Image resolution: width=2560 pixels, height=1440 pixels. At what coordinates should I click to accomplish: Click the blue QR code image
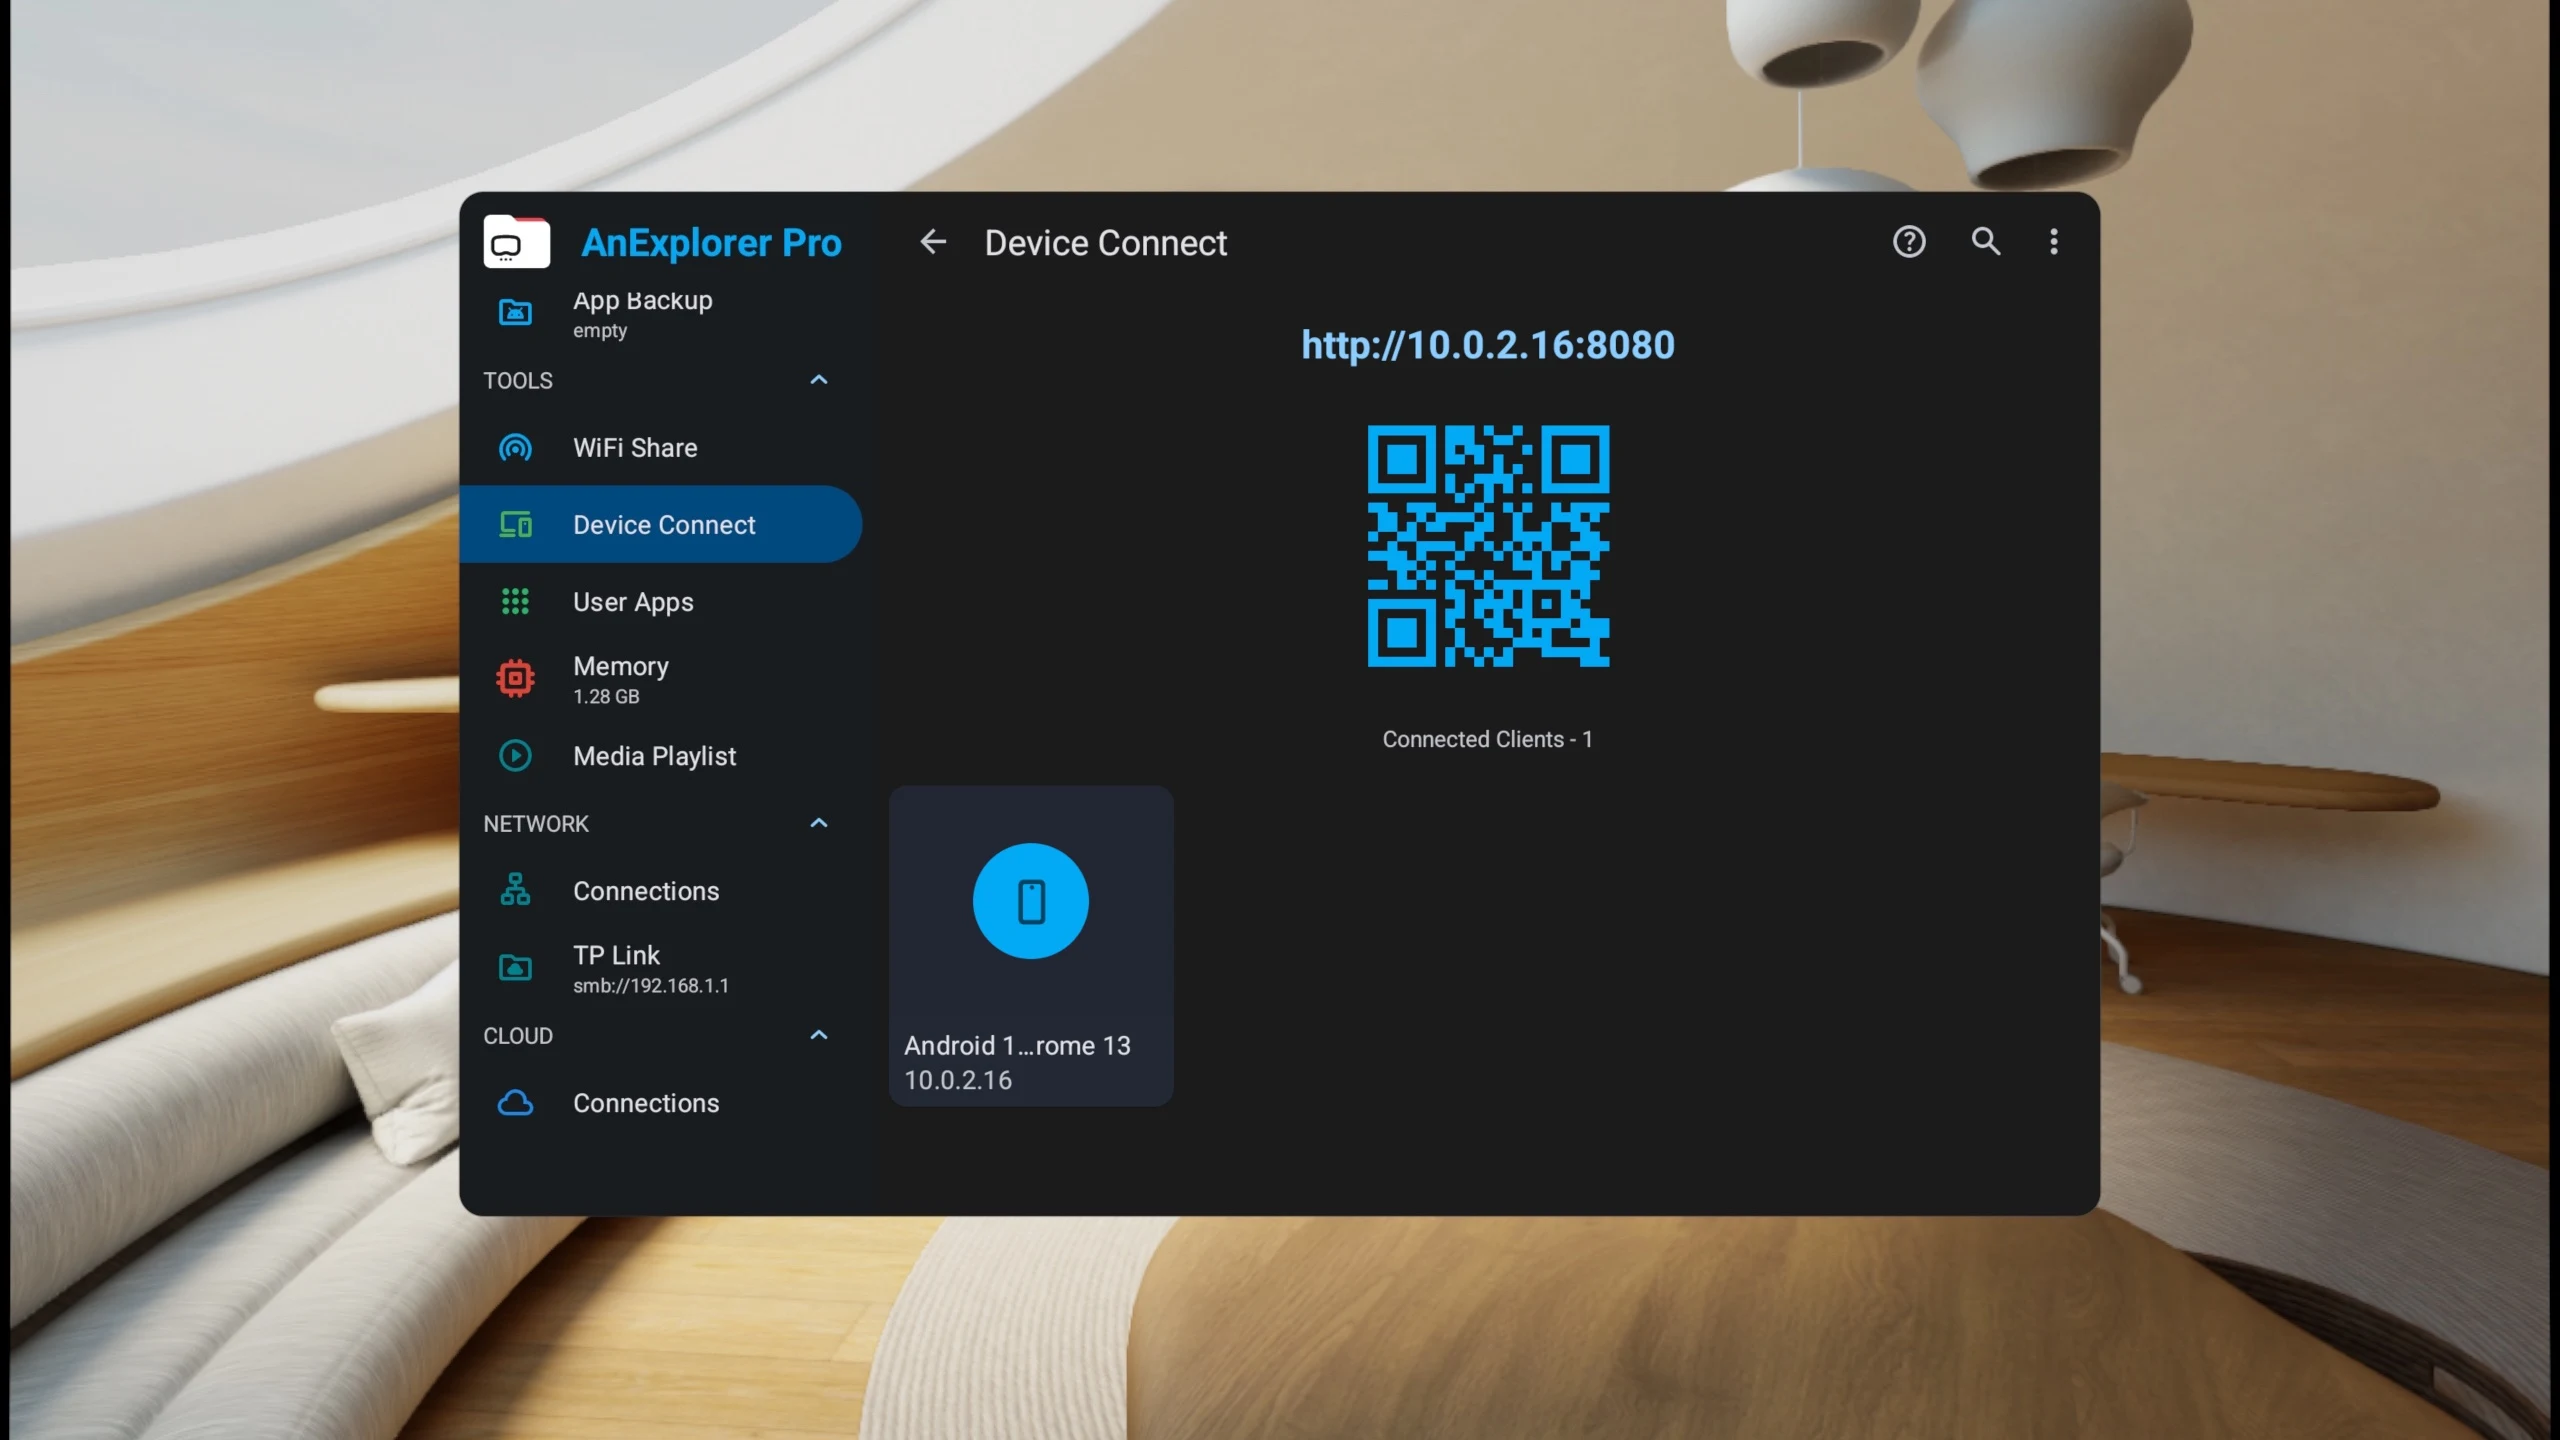pos(1488,546)
